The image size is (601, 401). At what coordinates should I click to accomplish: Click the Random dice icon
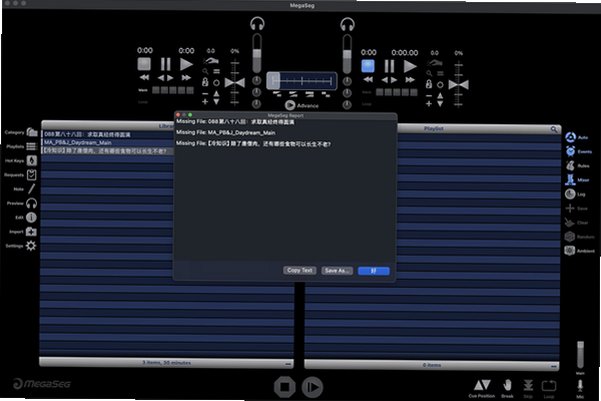coord(570,237)
